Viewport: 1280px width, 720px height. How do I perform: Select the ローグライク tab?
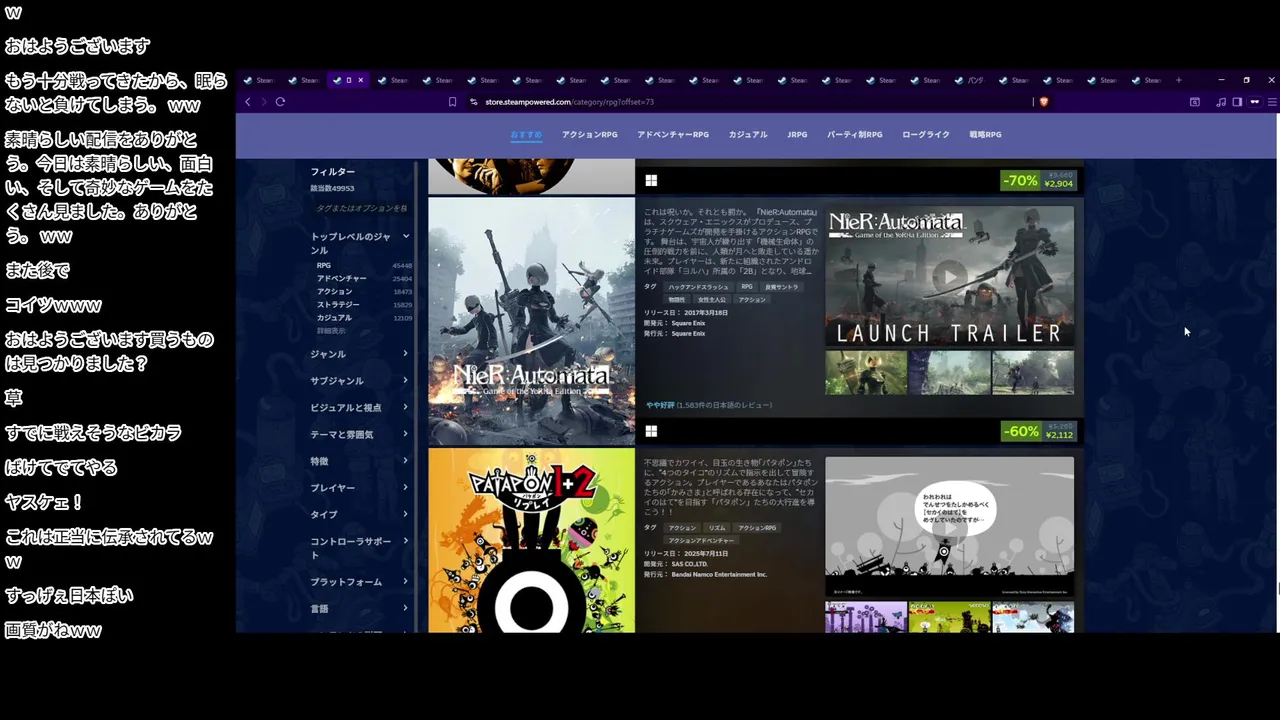pos(926,134)
